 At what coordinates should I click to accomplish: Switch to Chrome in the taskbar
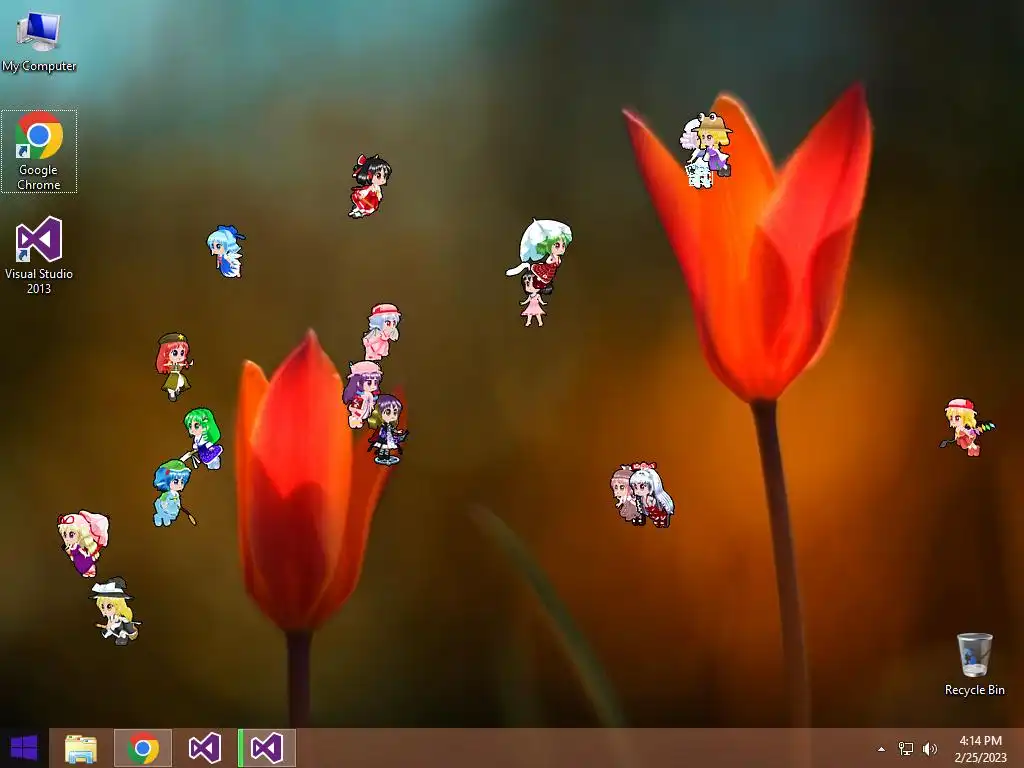click(143, 748)
